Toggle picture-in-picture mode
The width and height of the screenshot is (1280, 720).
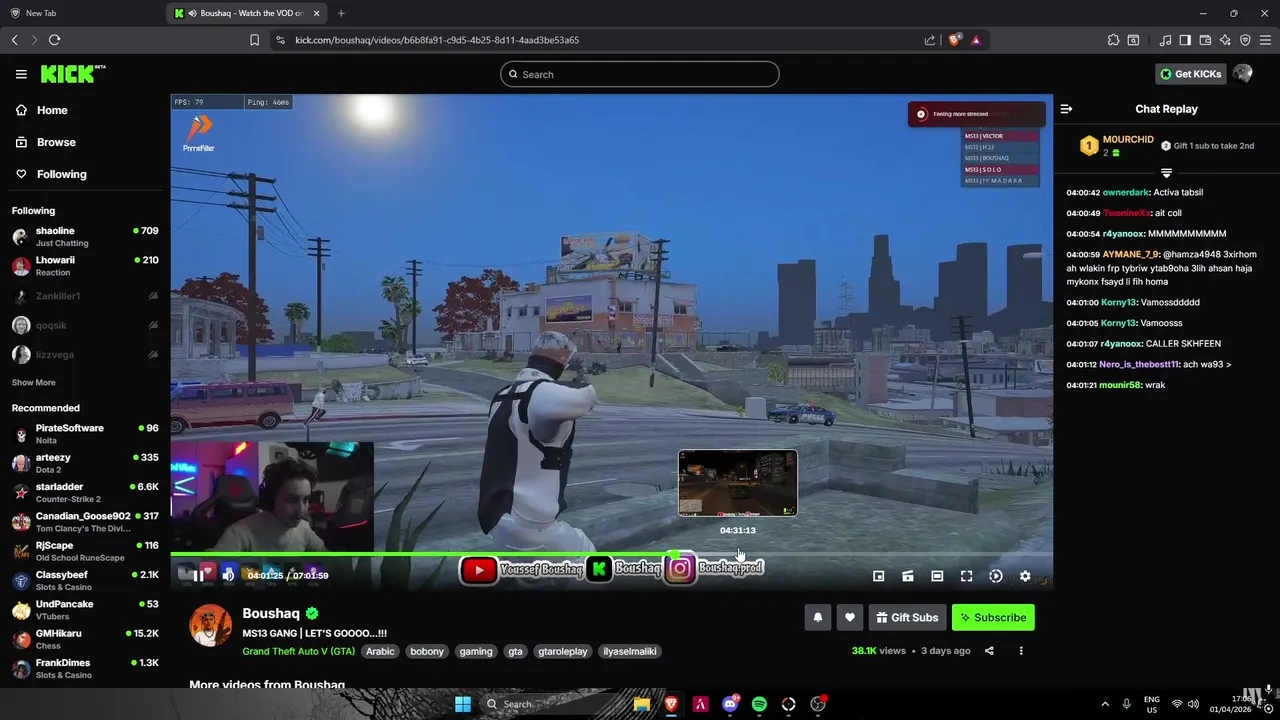(879, 576)
